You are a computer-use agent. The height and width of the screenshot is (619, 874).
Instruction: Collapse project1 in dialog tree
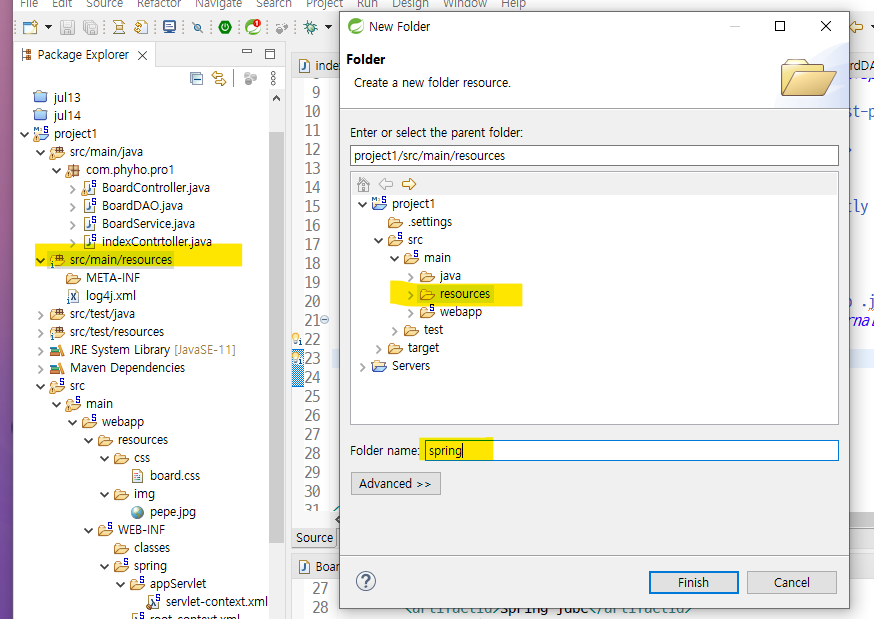point(362,204)
